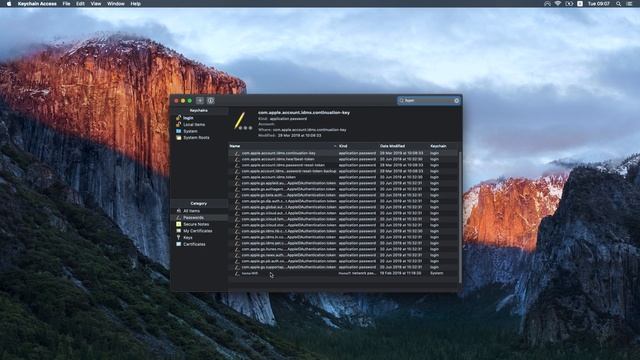This screenshot has height=360, width=640.
Task: Click the key icon of the heartbeat-token row
Action: pyautogui.click(x=237, y=159)
